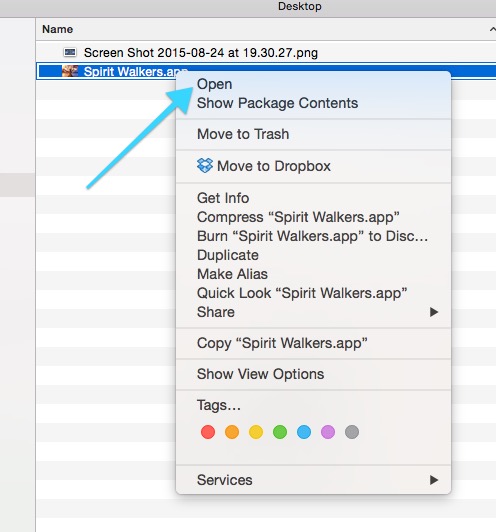
Task: Toggle sort order arrow in Name column
Action: (493, 30)
